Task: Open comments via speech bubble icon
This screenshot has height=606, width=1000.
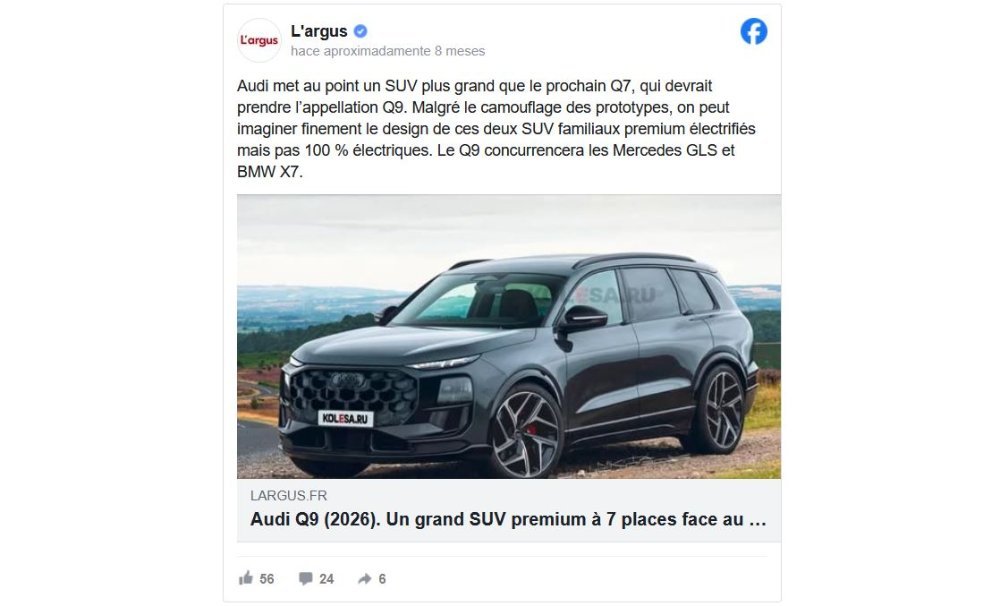Action: (305, 579)
